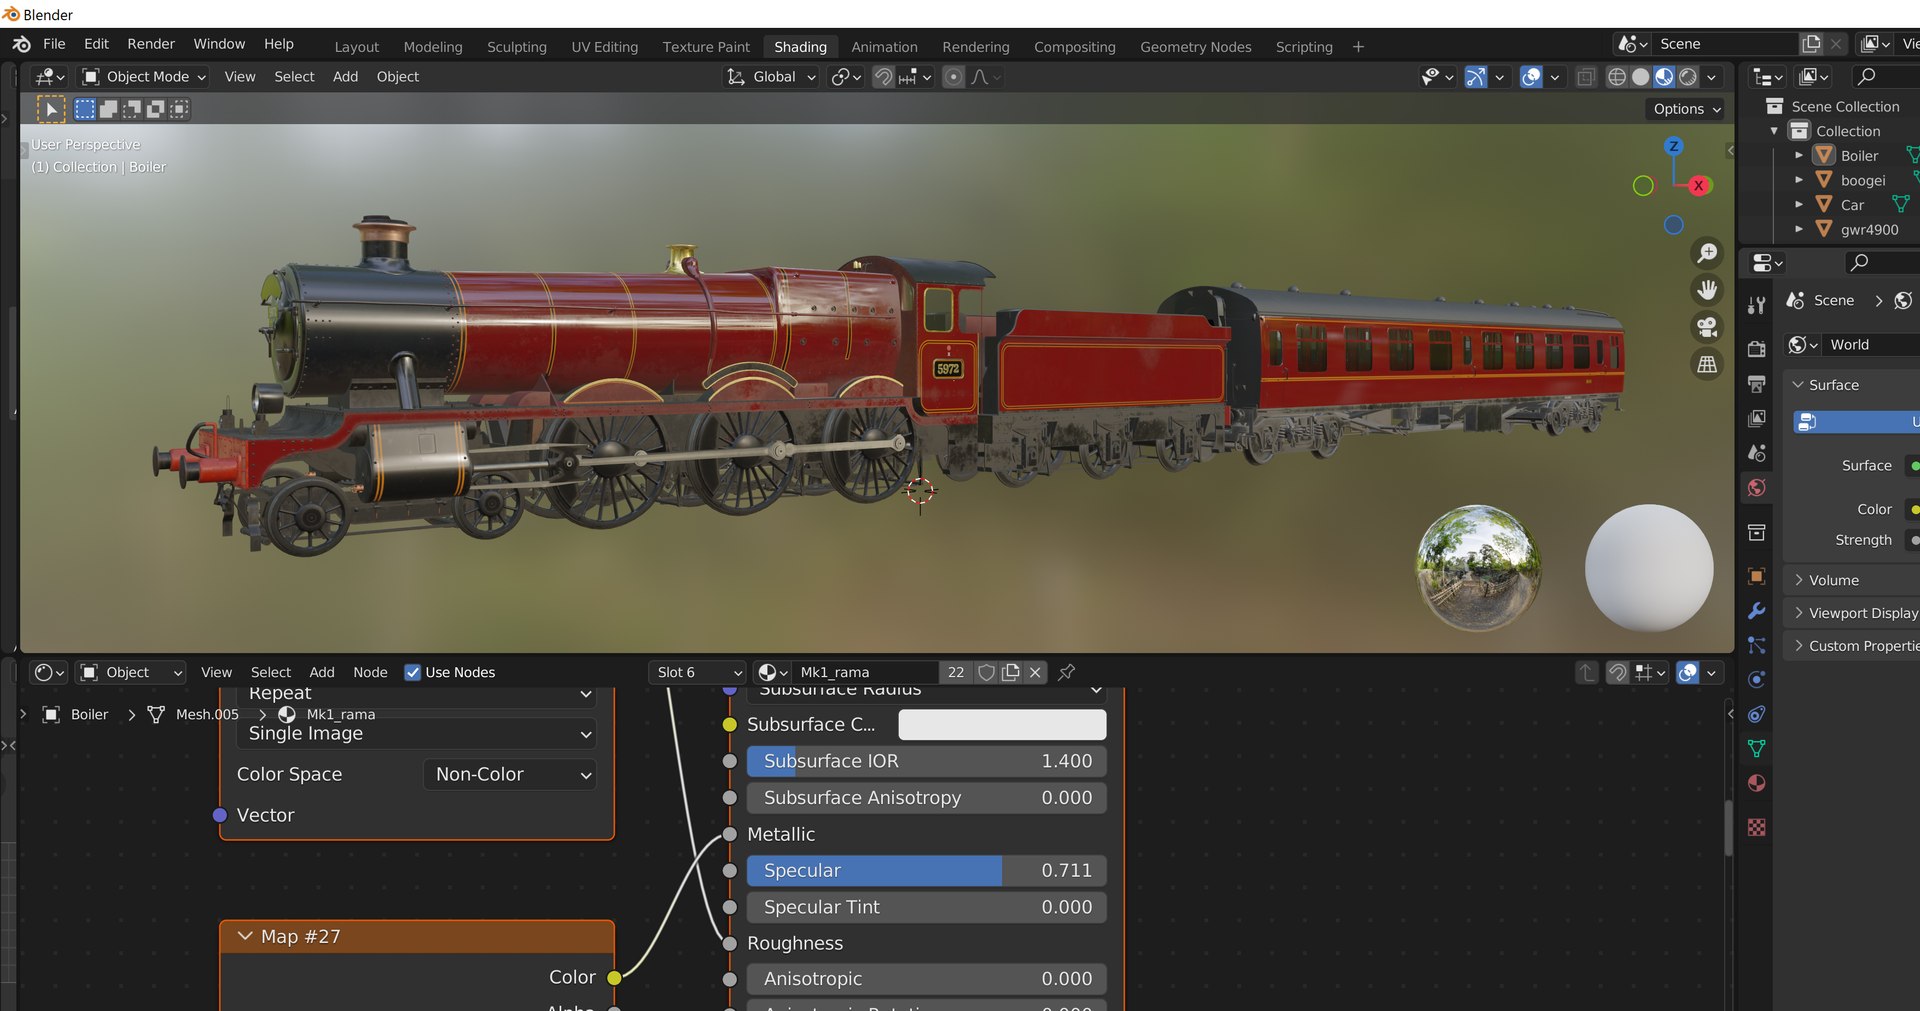Expand the gwr4900 object in outliner
Screen dimensions: 1920x1011
[x=1799, y=229]
